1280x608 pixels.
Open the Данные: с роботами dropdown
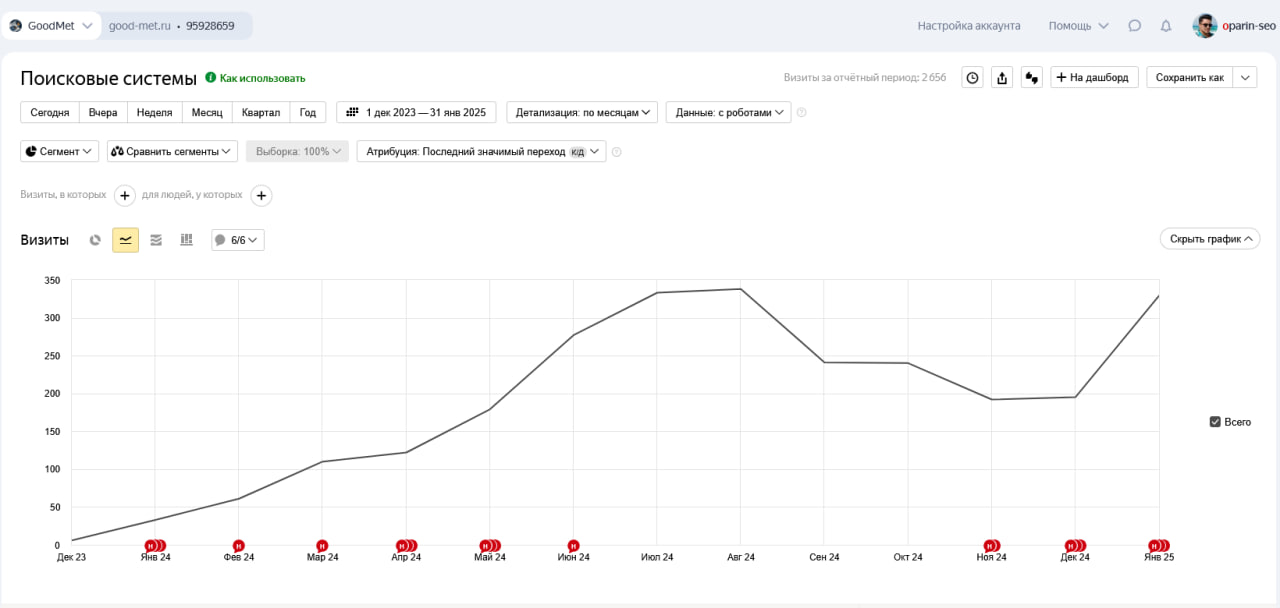pos(727,112)
